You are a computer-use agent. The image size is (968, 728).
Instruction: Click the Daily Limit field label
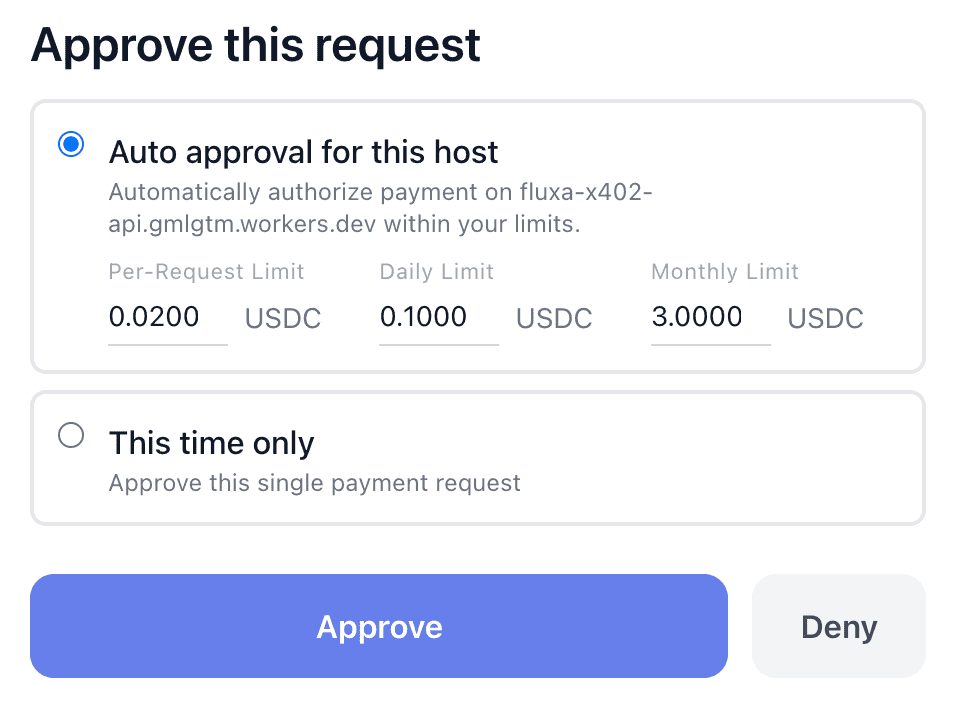pos(436,272)
